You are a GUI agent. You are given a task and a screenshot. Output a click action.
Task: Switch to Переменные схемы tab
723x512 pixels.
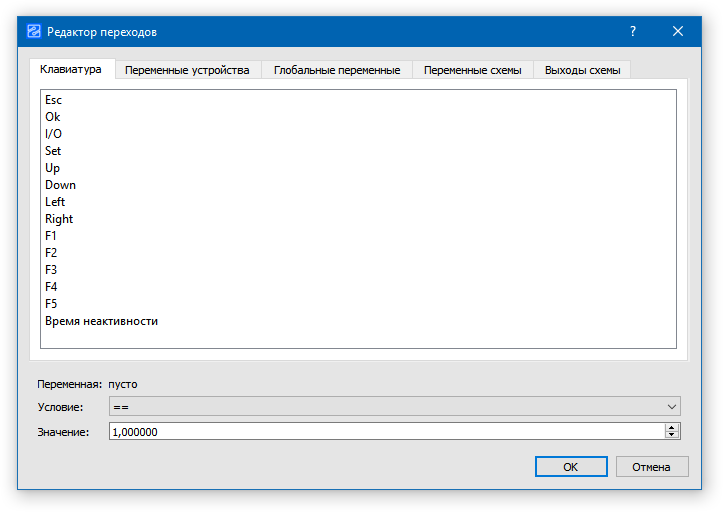click(472, 70)
